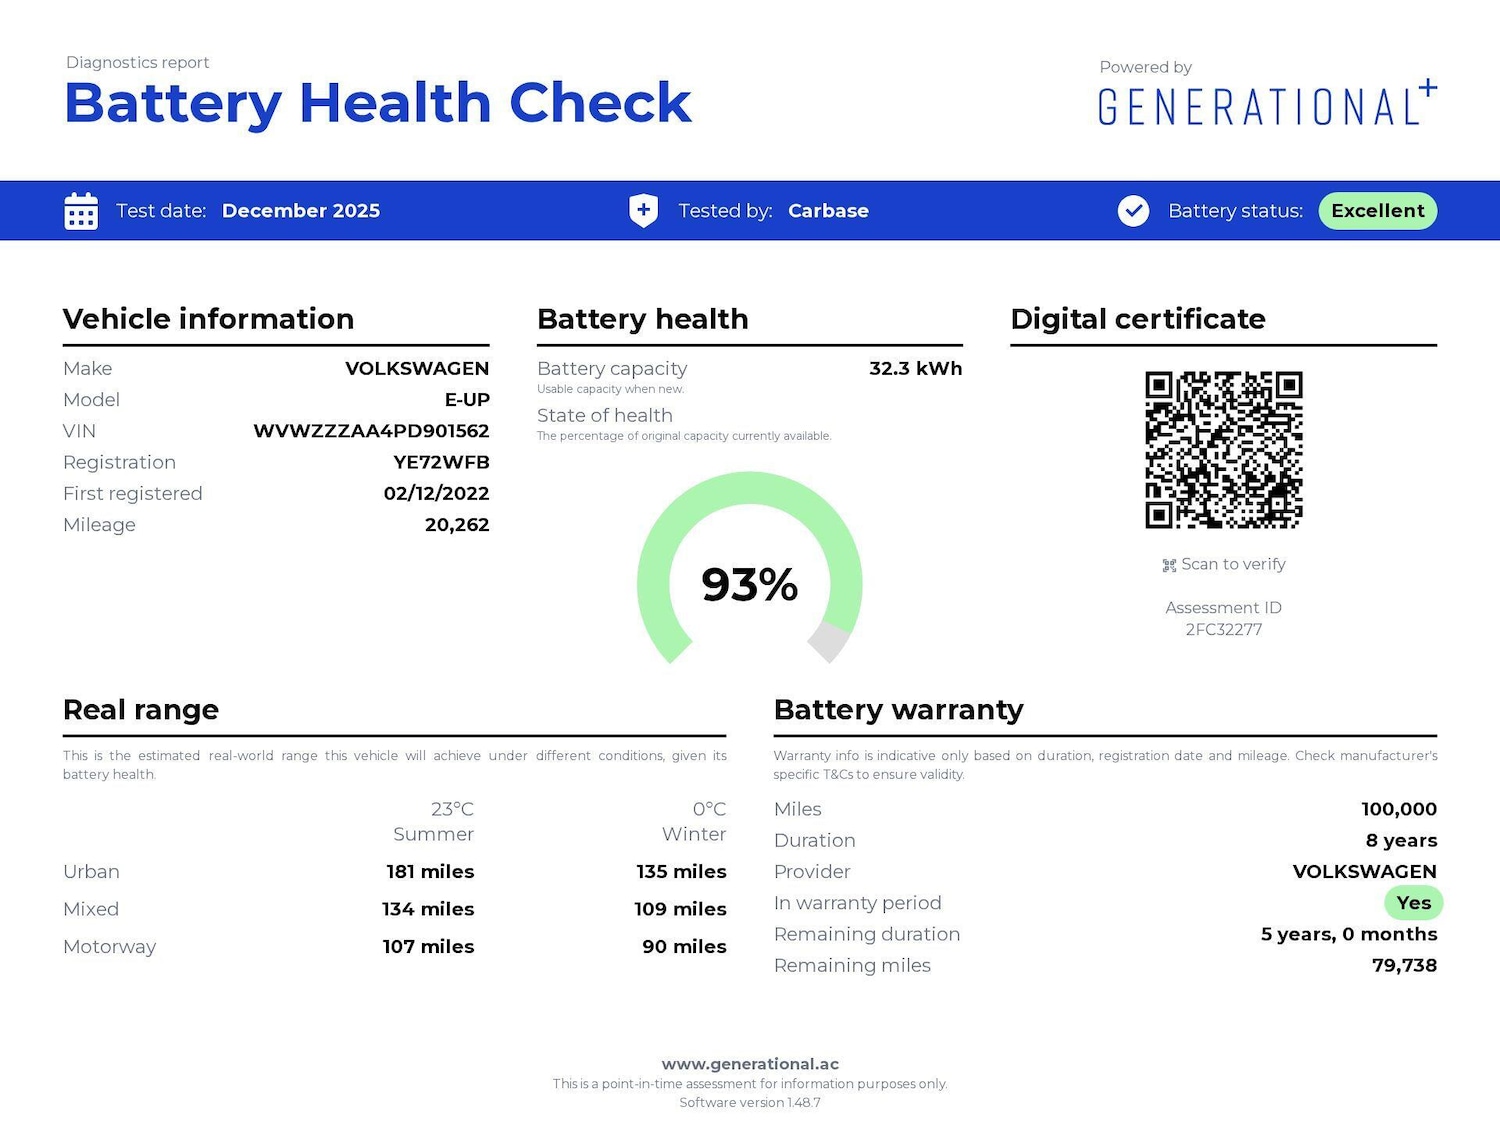
Task: Click the small scan icon before Scan to verify
Action: pos(1169,565)
